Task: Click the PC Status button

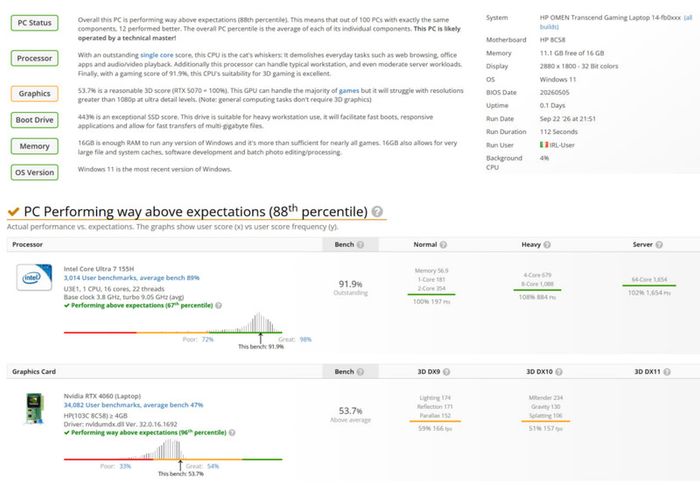Action: coord(34,23)
